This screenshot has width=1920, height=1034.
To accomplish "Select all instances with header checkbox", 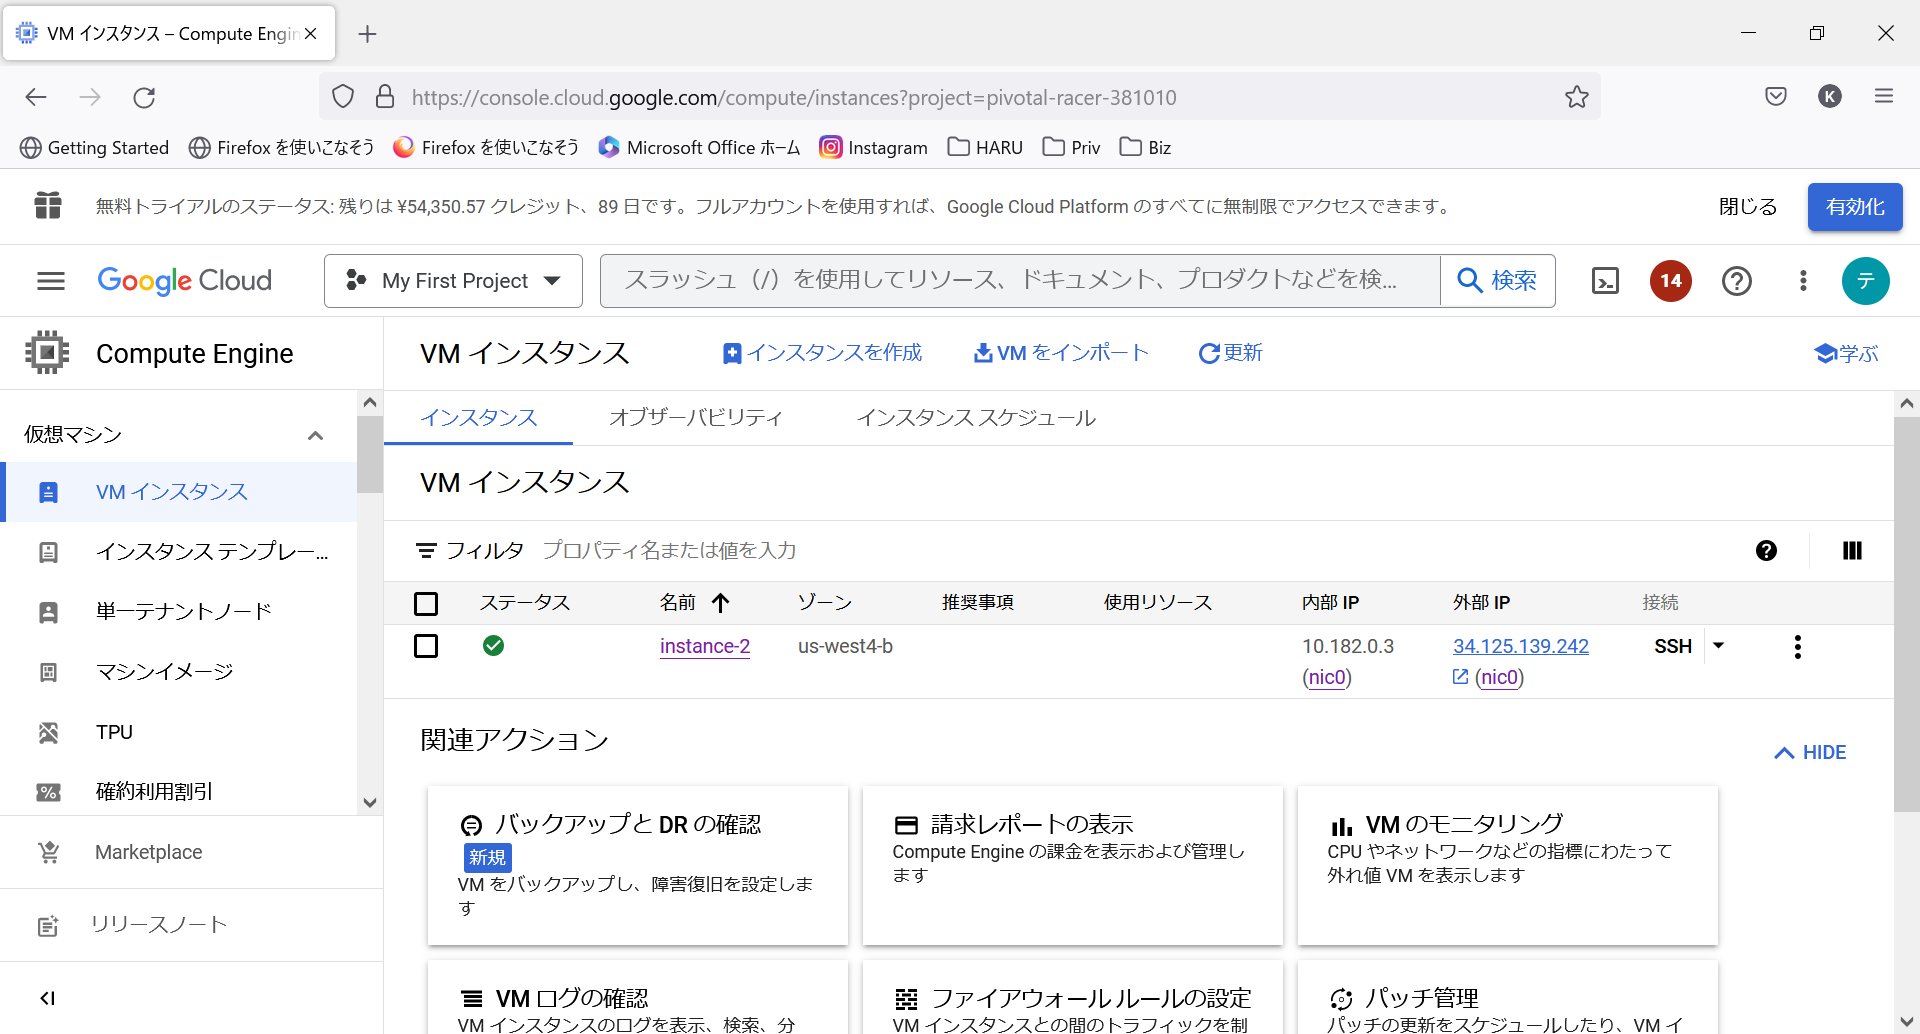I will (x=426, y=603).
